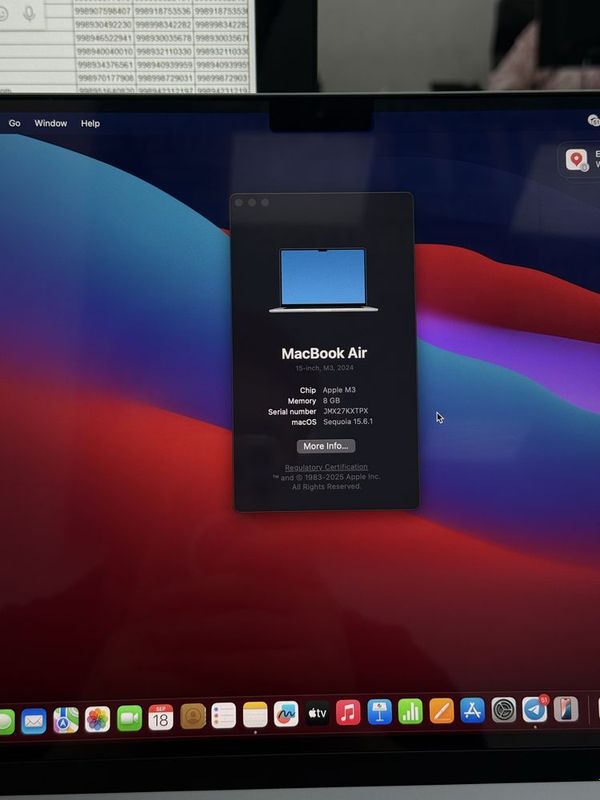
Task: Open Calendar showing SEP 18
Action: pyautogui.click(x=161, y=717)
